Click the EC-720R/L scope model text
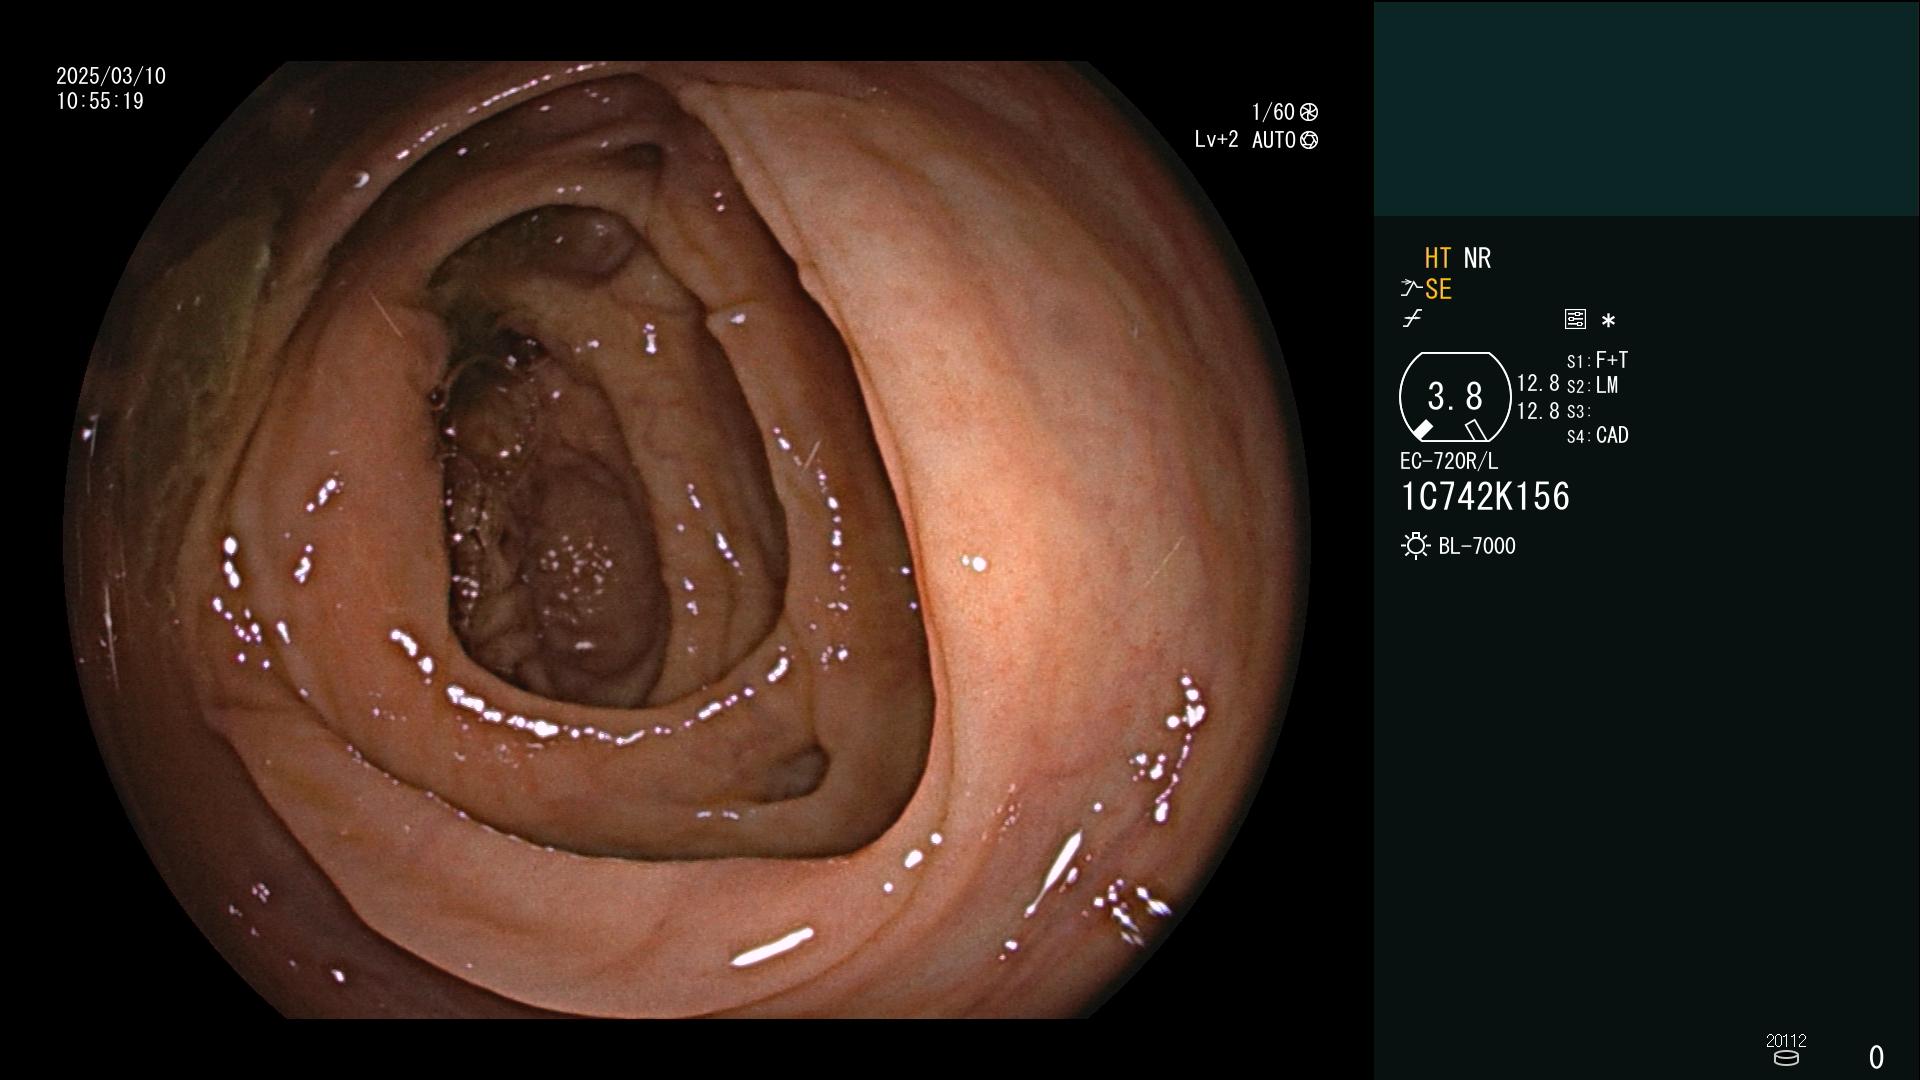The width and height of the screenshot is (1920, 1080). coord(1449,461)
